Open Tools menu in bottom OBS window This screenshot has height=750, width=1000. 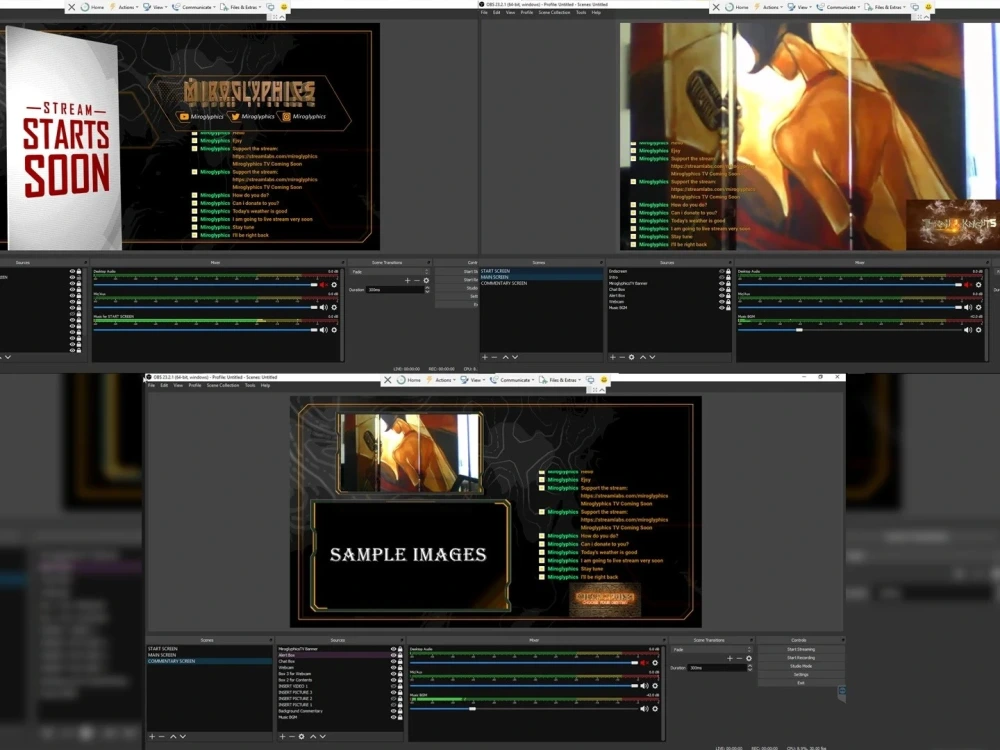click(x=250, y=385)
